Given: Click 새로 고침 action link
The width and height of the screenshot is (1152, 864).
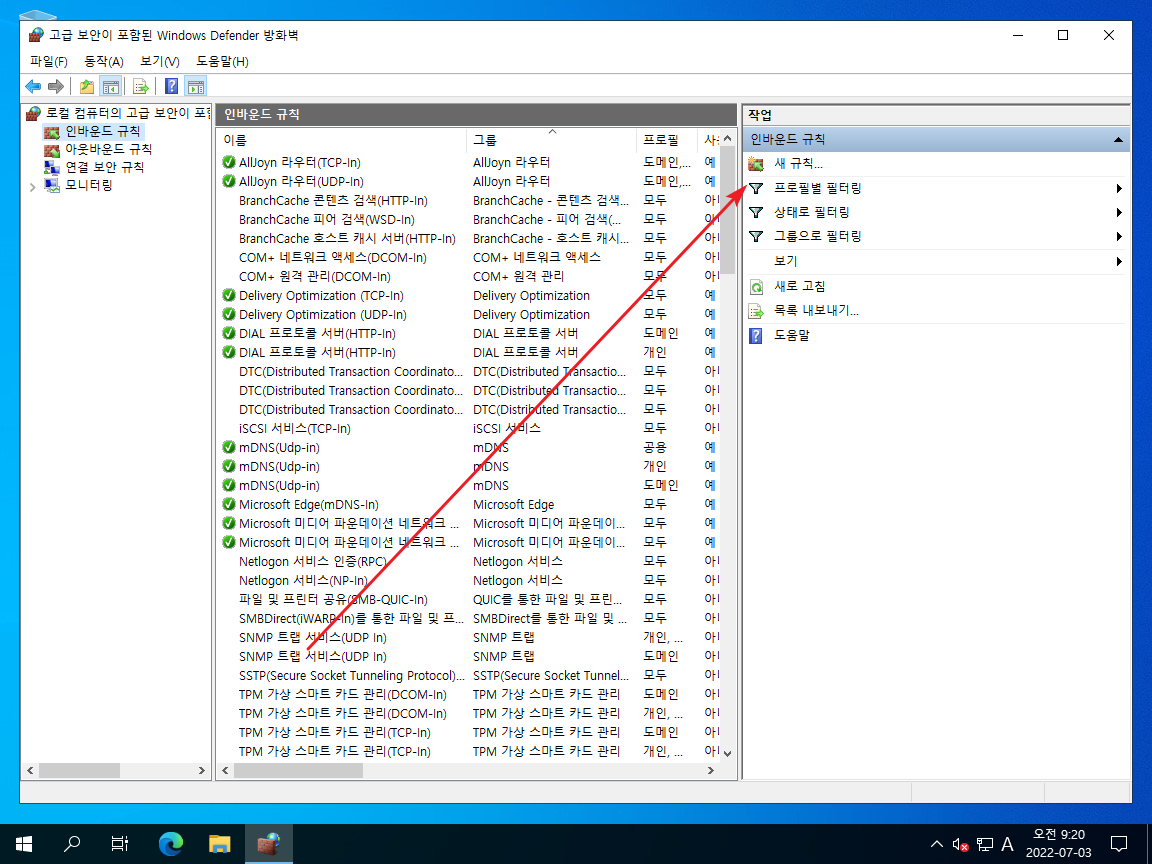Looking at the screenshot, I should click(x=799, y=287).
